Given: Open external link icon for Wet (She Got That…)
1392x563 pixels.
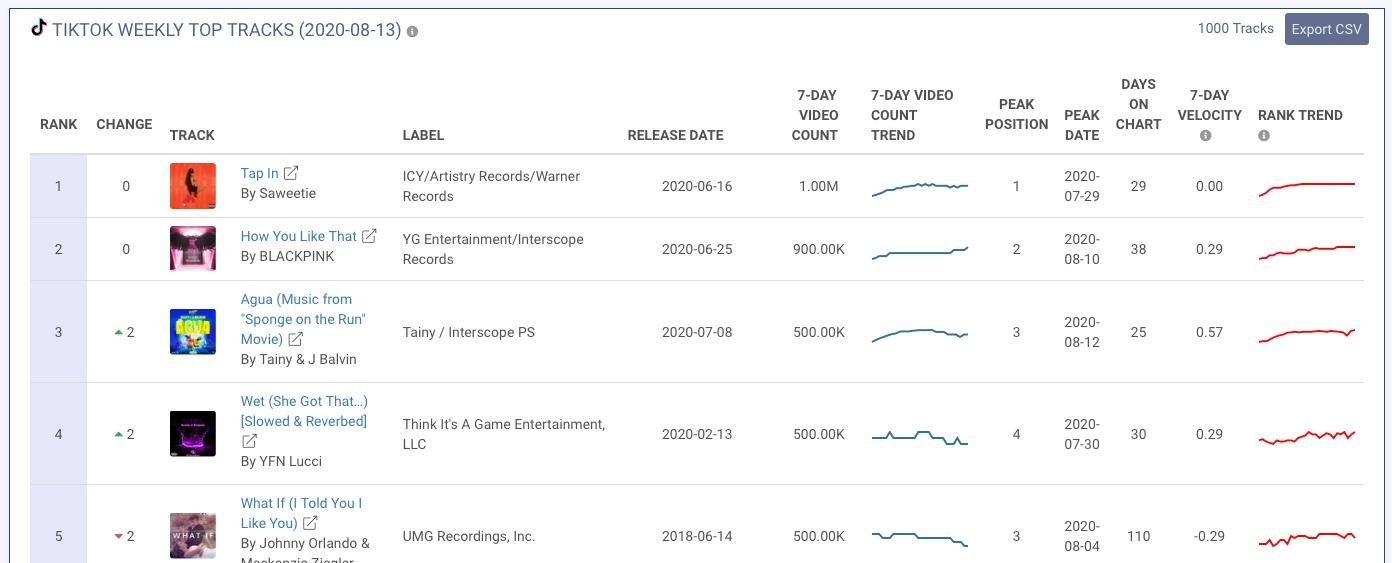Looking at the screenshot, I should click(x=250, y=441).
